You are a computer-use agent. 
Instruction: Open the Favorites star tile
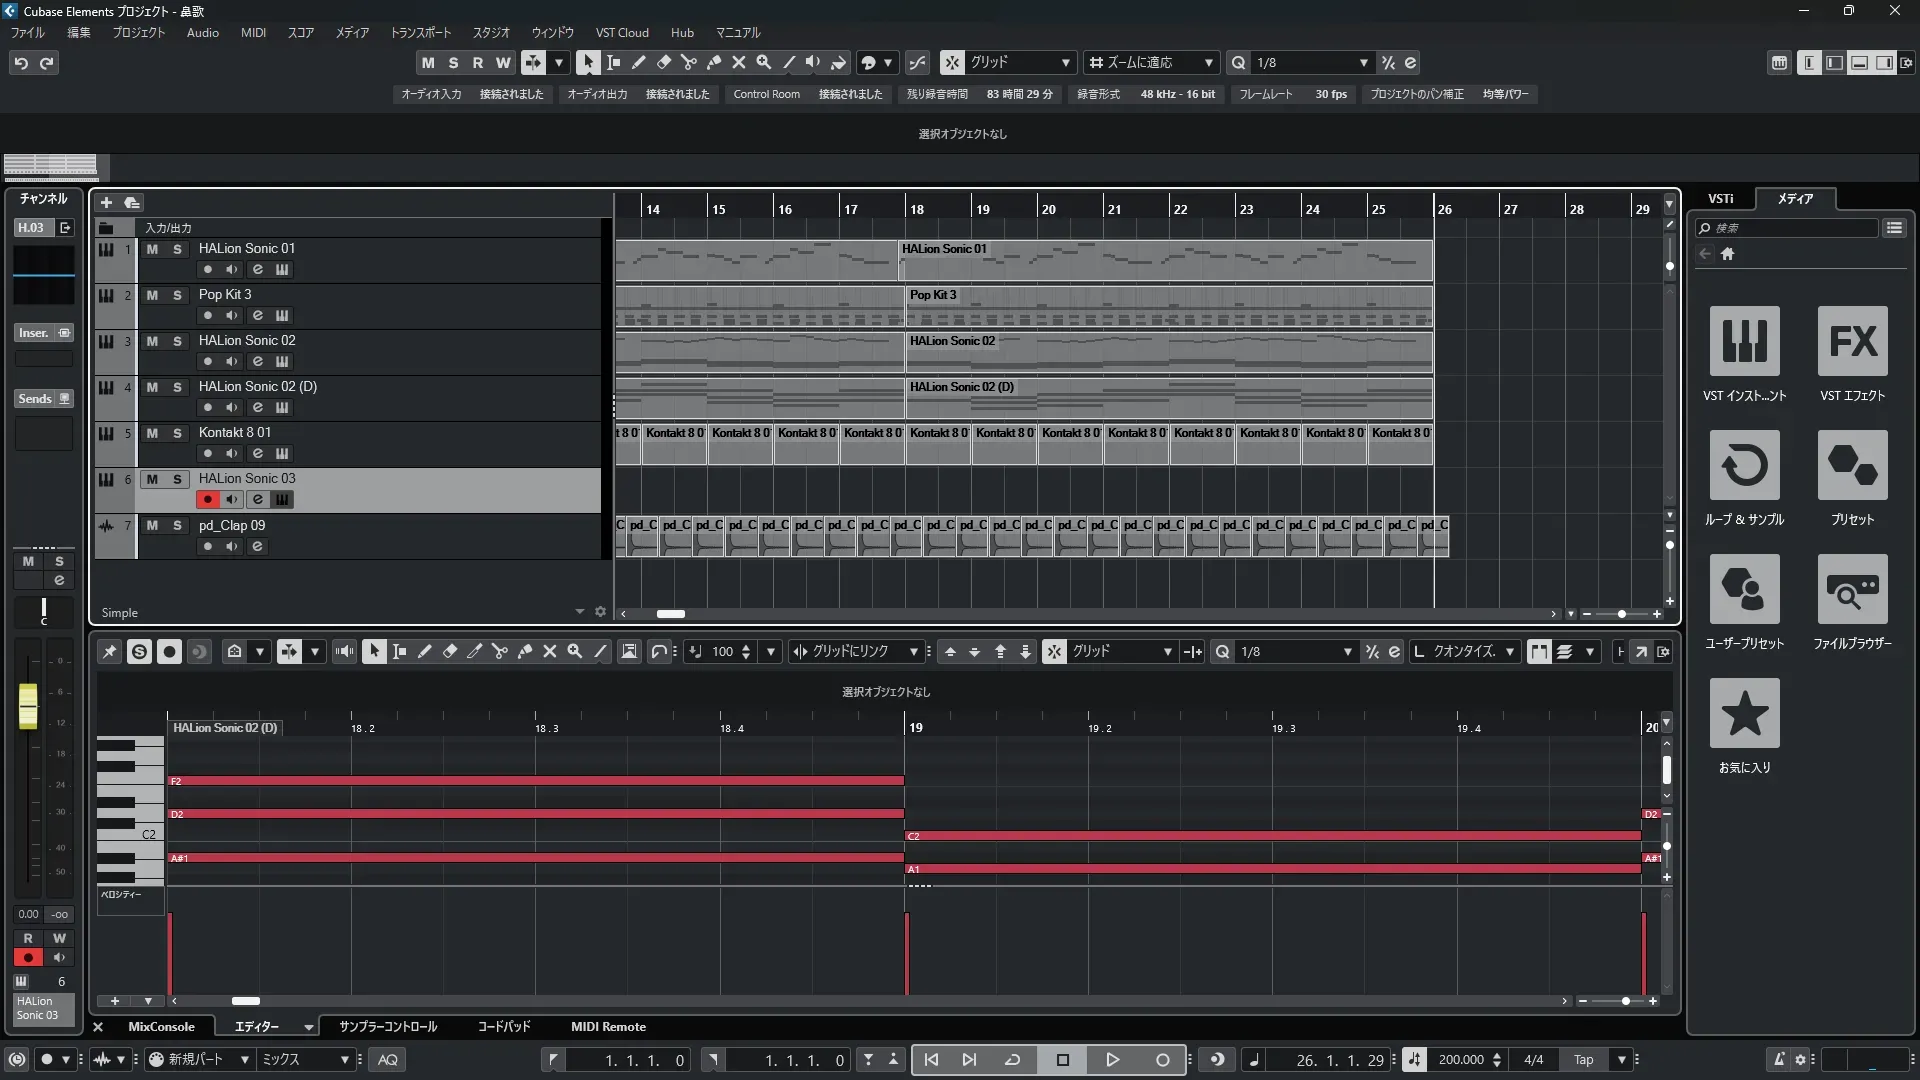pos(1744,713)
